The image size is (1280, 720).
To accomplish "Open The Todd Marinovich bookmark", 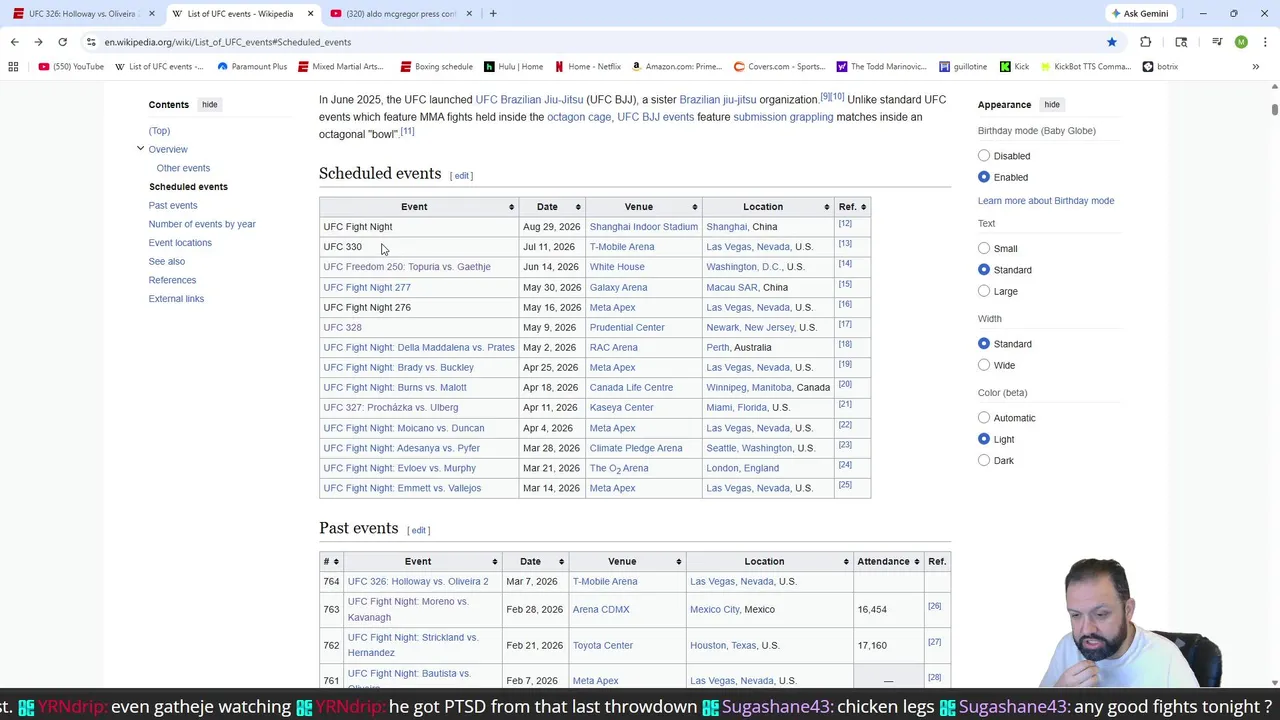I will [881, 67].
